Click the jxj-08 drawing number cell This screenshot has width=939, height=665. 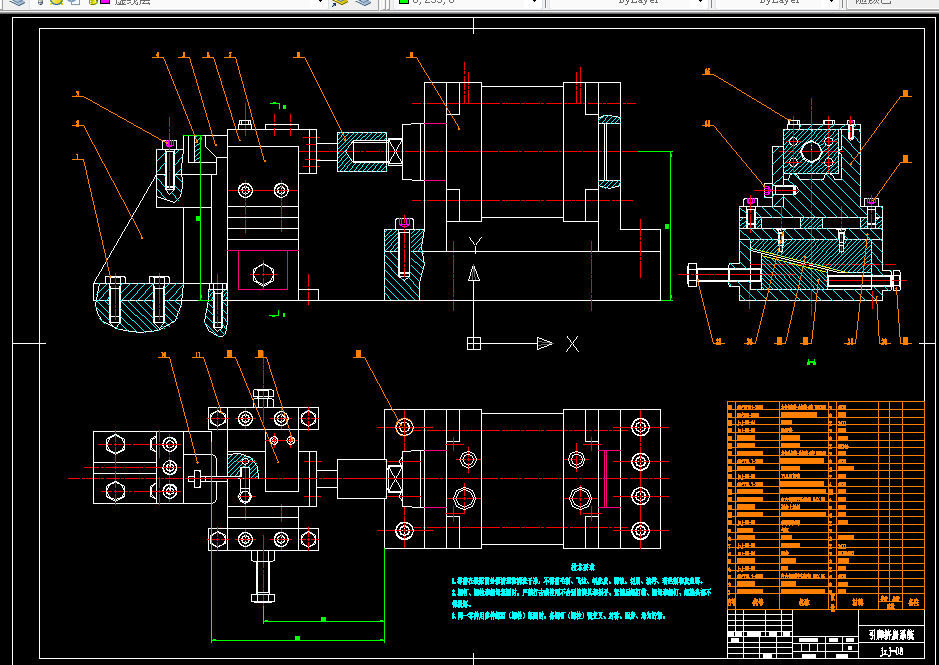(891, 651)
